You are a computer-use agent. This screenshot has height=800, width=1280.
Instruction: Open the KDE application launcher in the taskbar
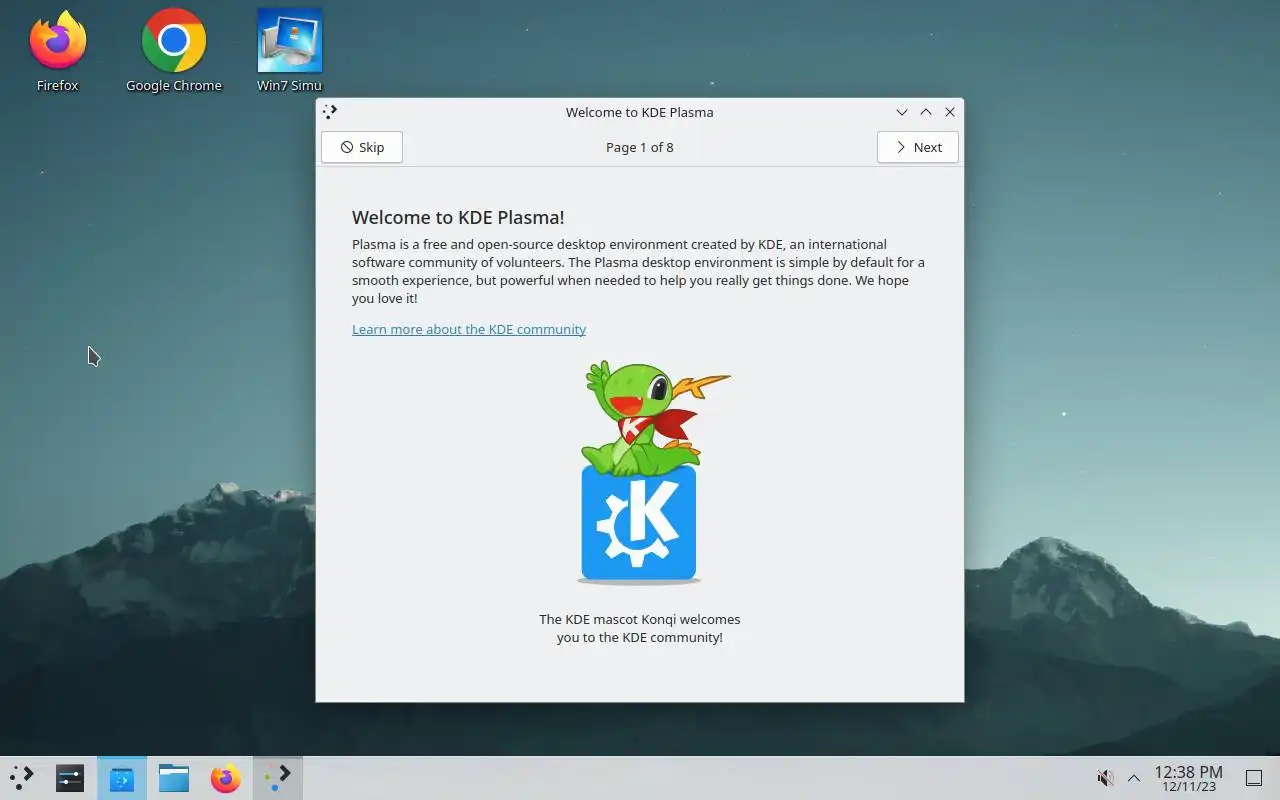(22, 777)
